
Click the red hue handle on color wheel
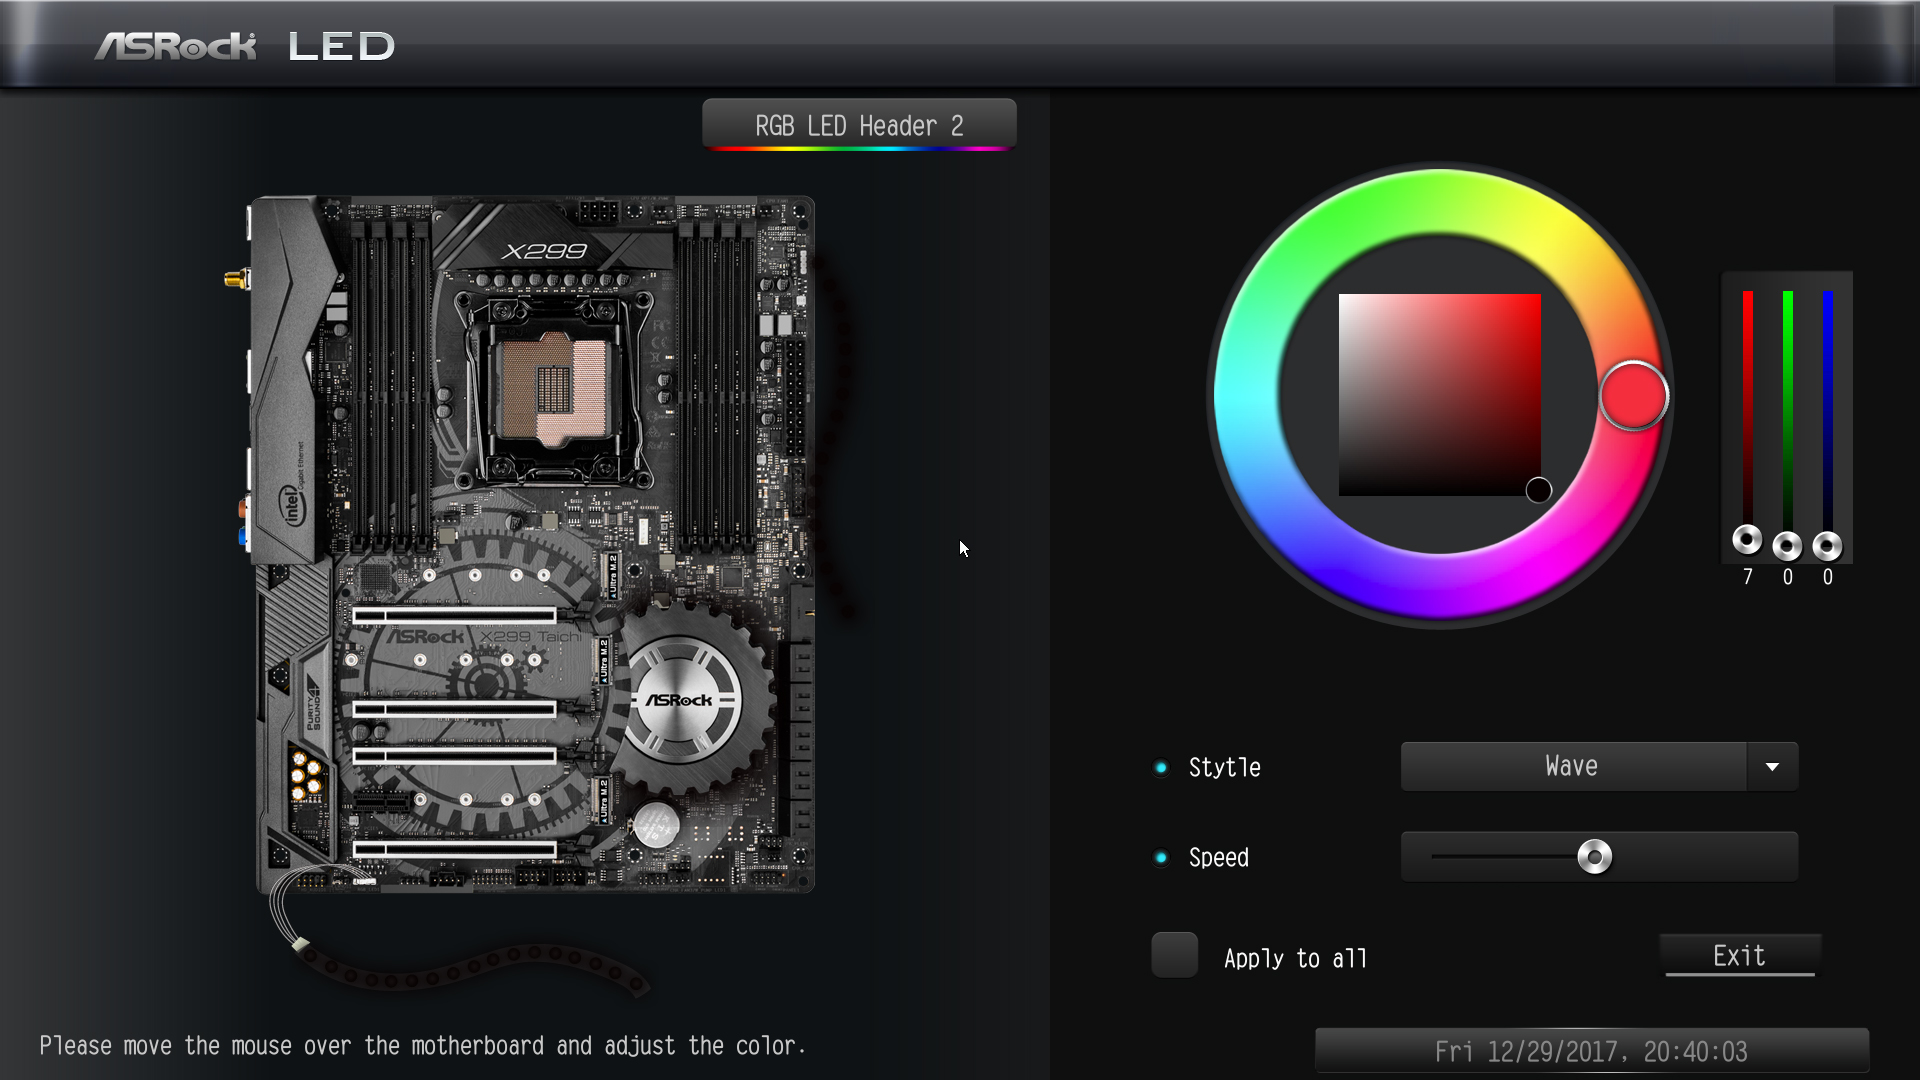click(1633, 396)
